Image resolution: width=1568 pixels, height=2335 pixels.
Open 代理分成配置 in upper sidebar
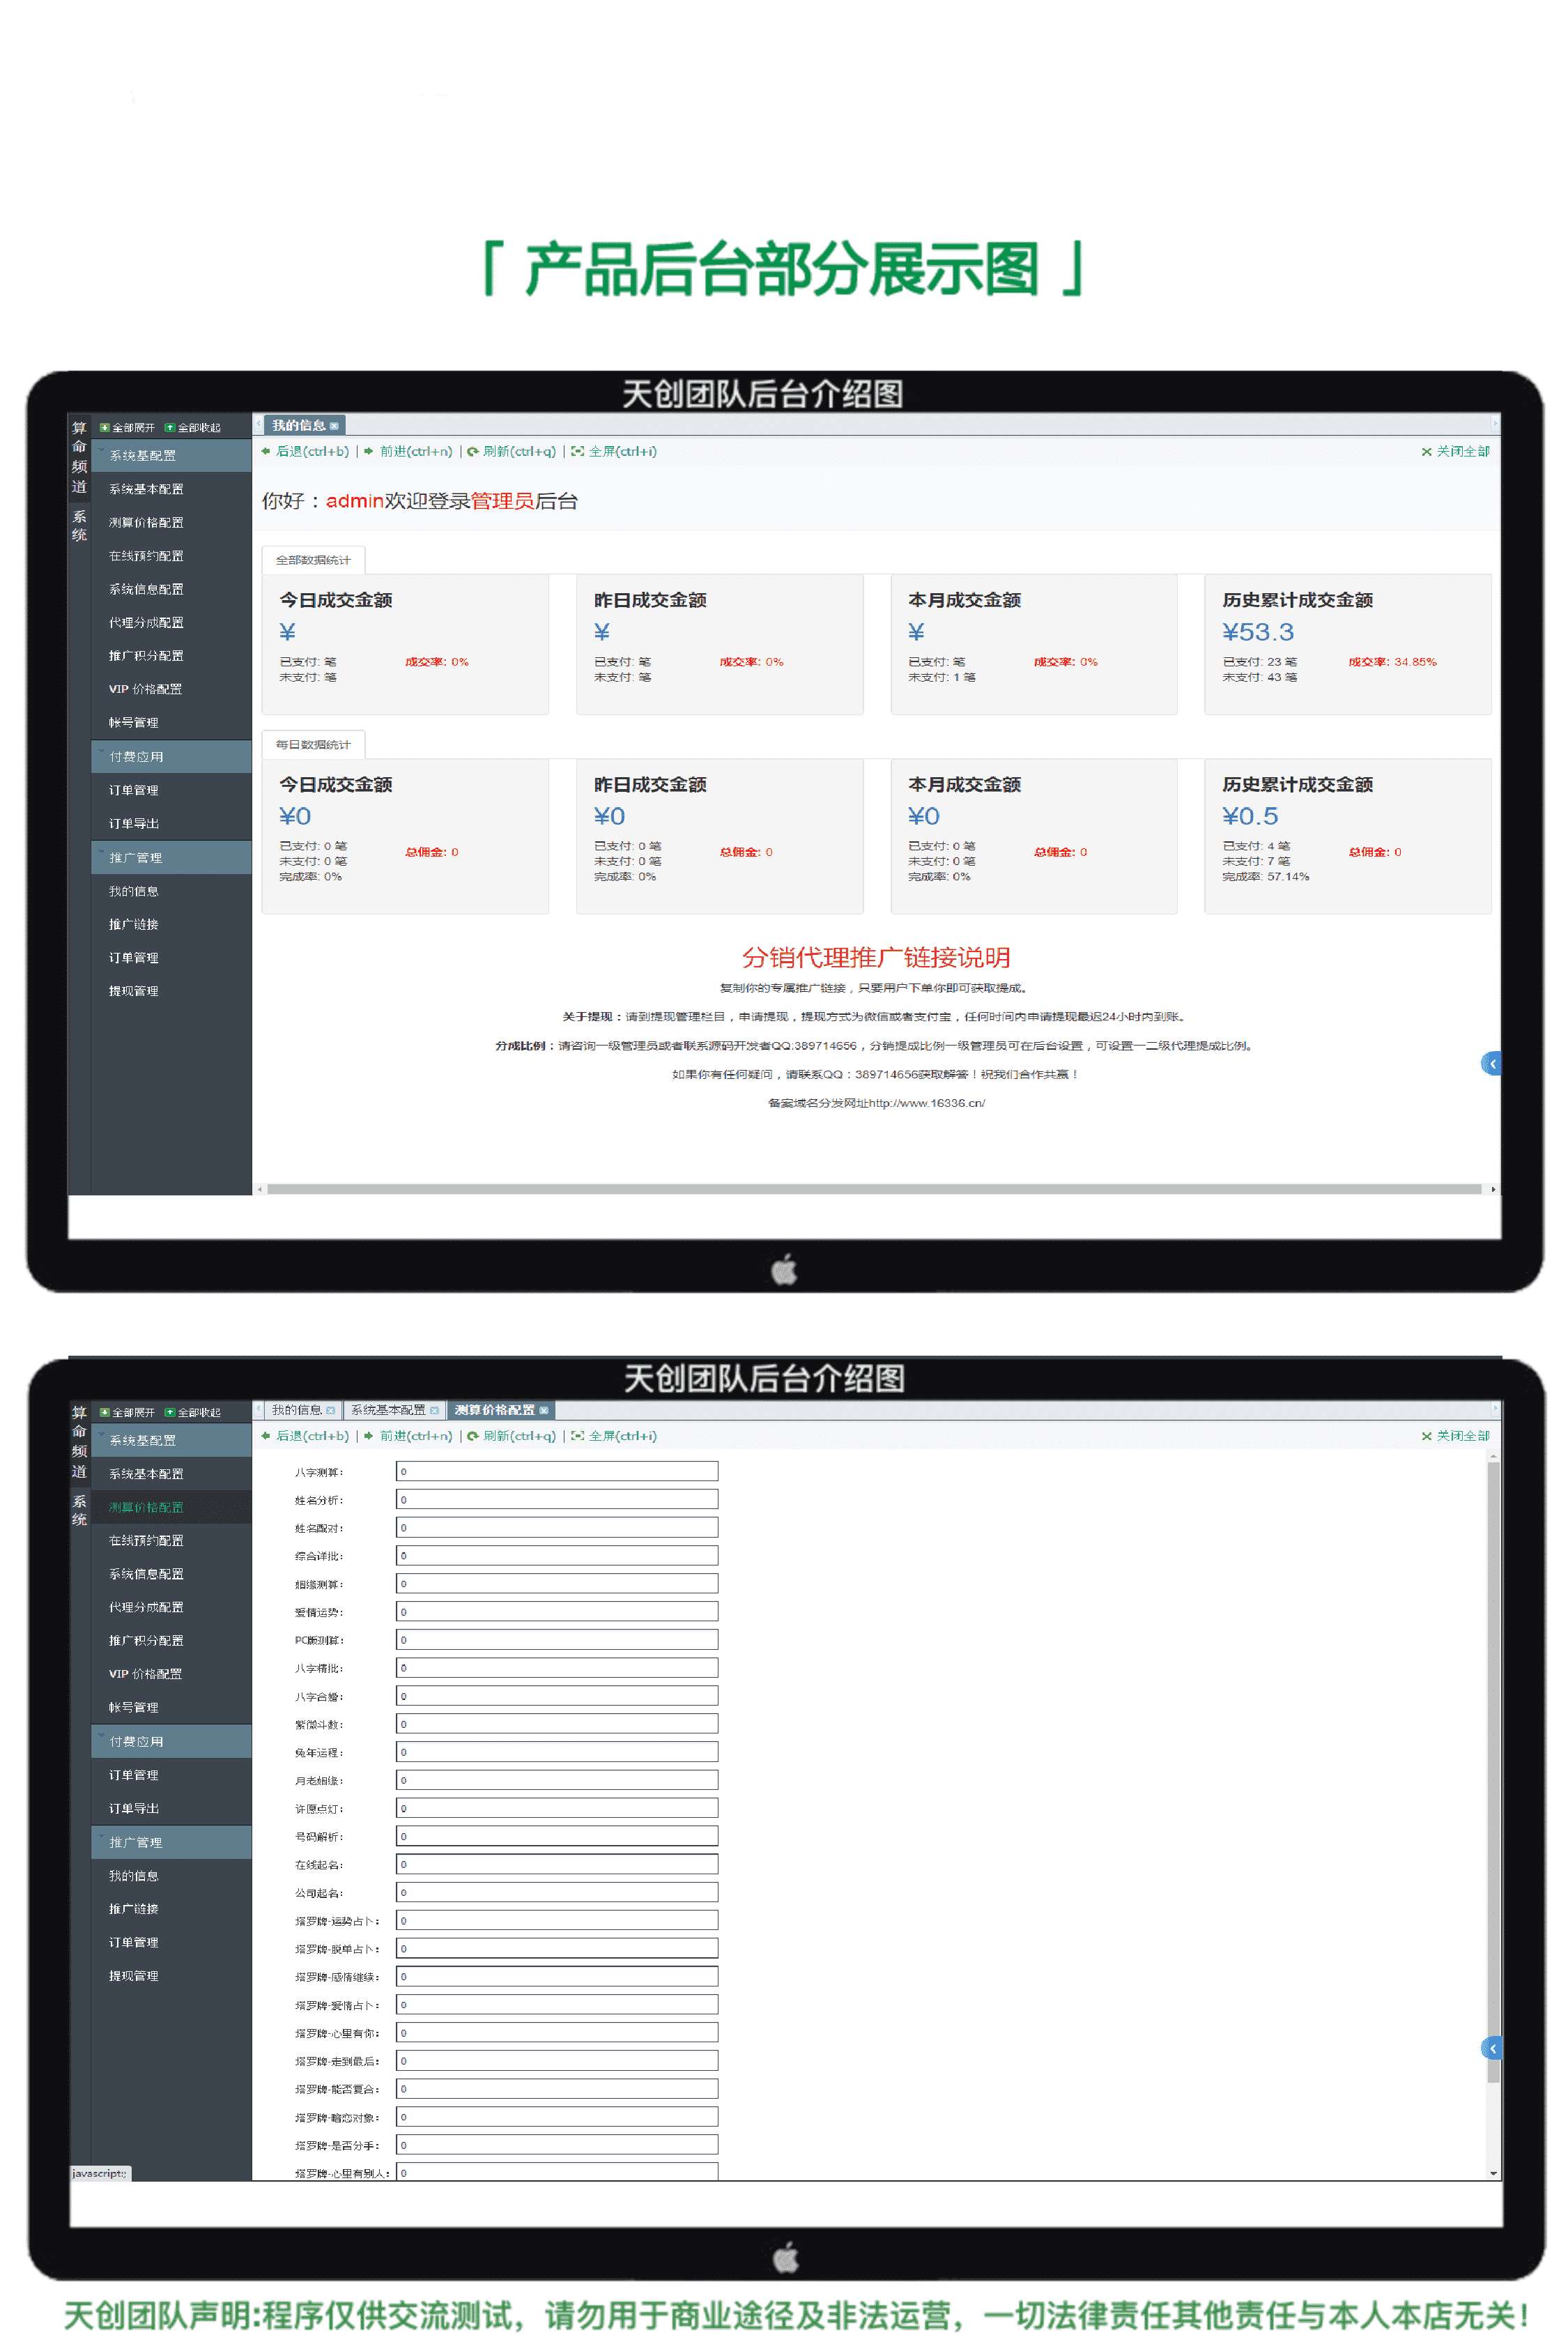[x=146, y=623]
